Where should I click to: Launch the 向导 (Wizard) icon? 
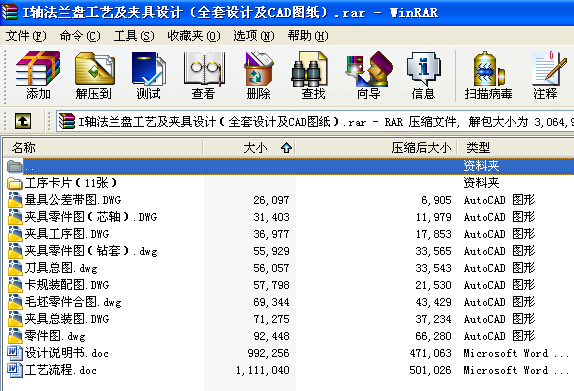point(369,68)
